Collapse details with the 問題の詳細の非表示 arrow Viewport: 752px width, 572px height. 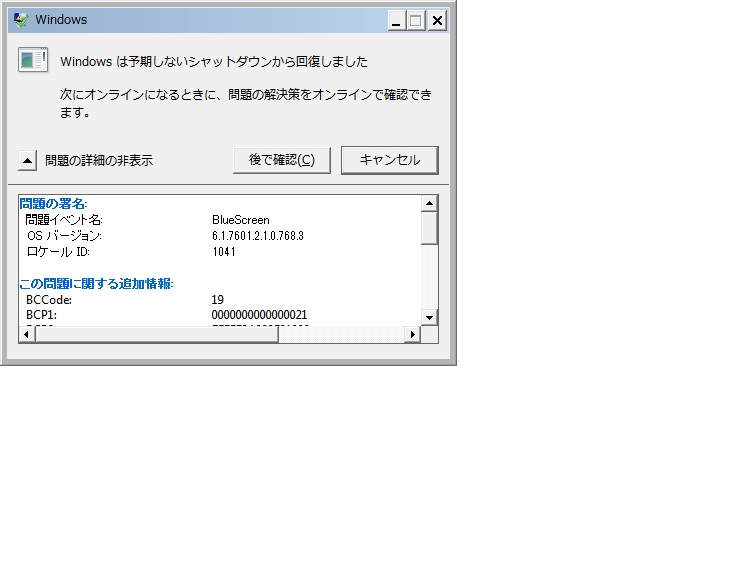click(x=27, y=161)
